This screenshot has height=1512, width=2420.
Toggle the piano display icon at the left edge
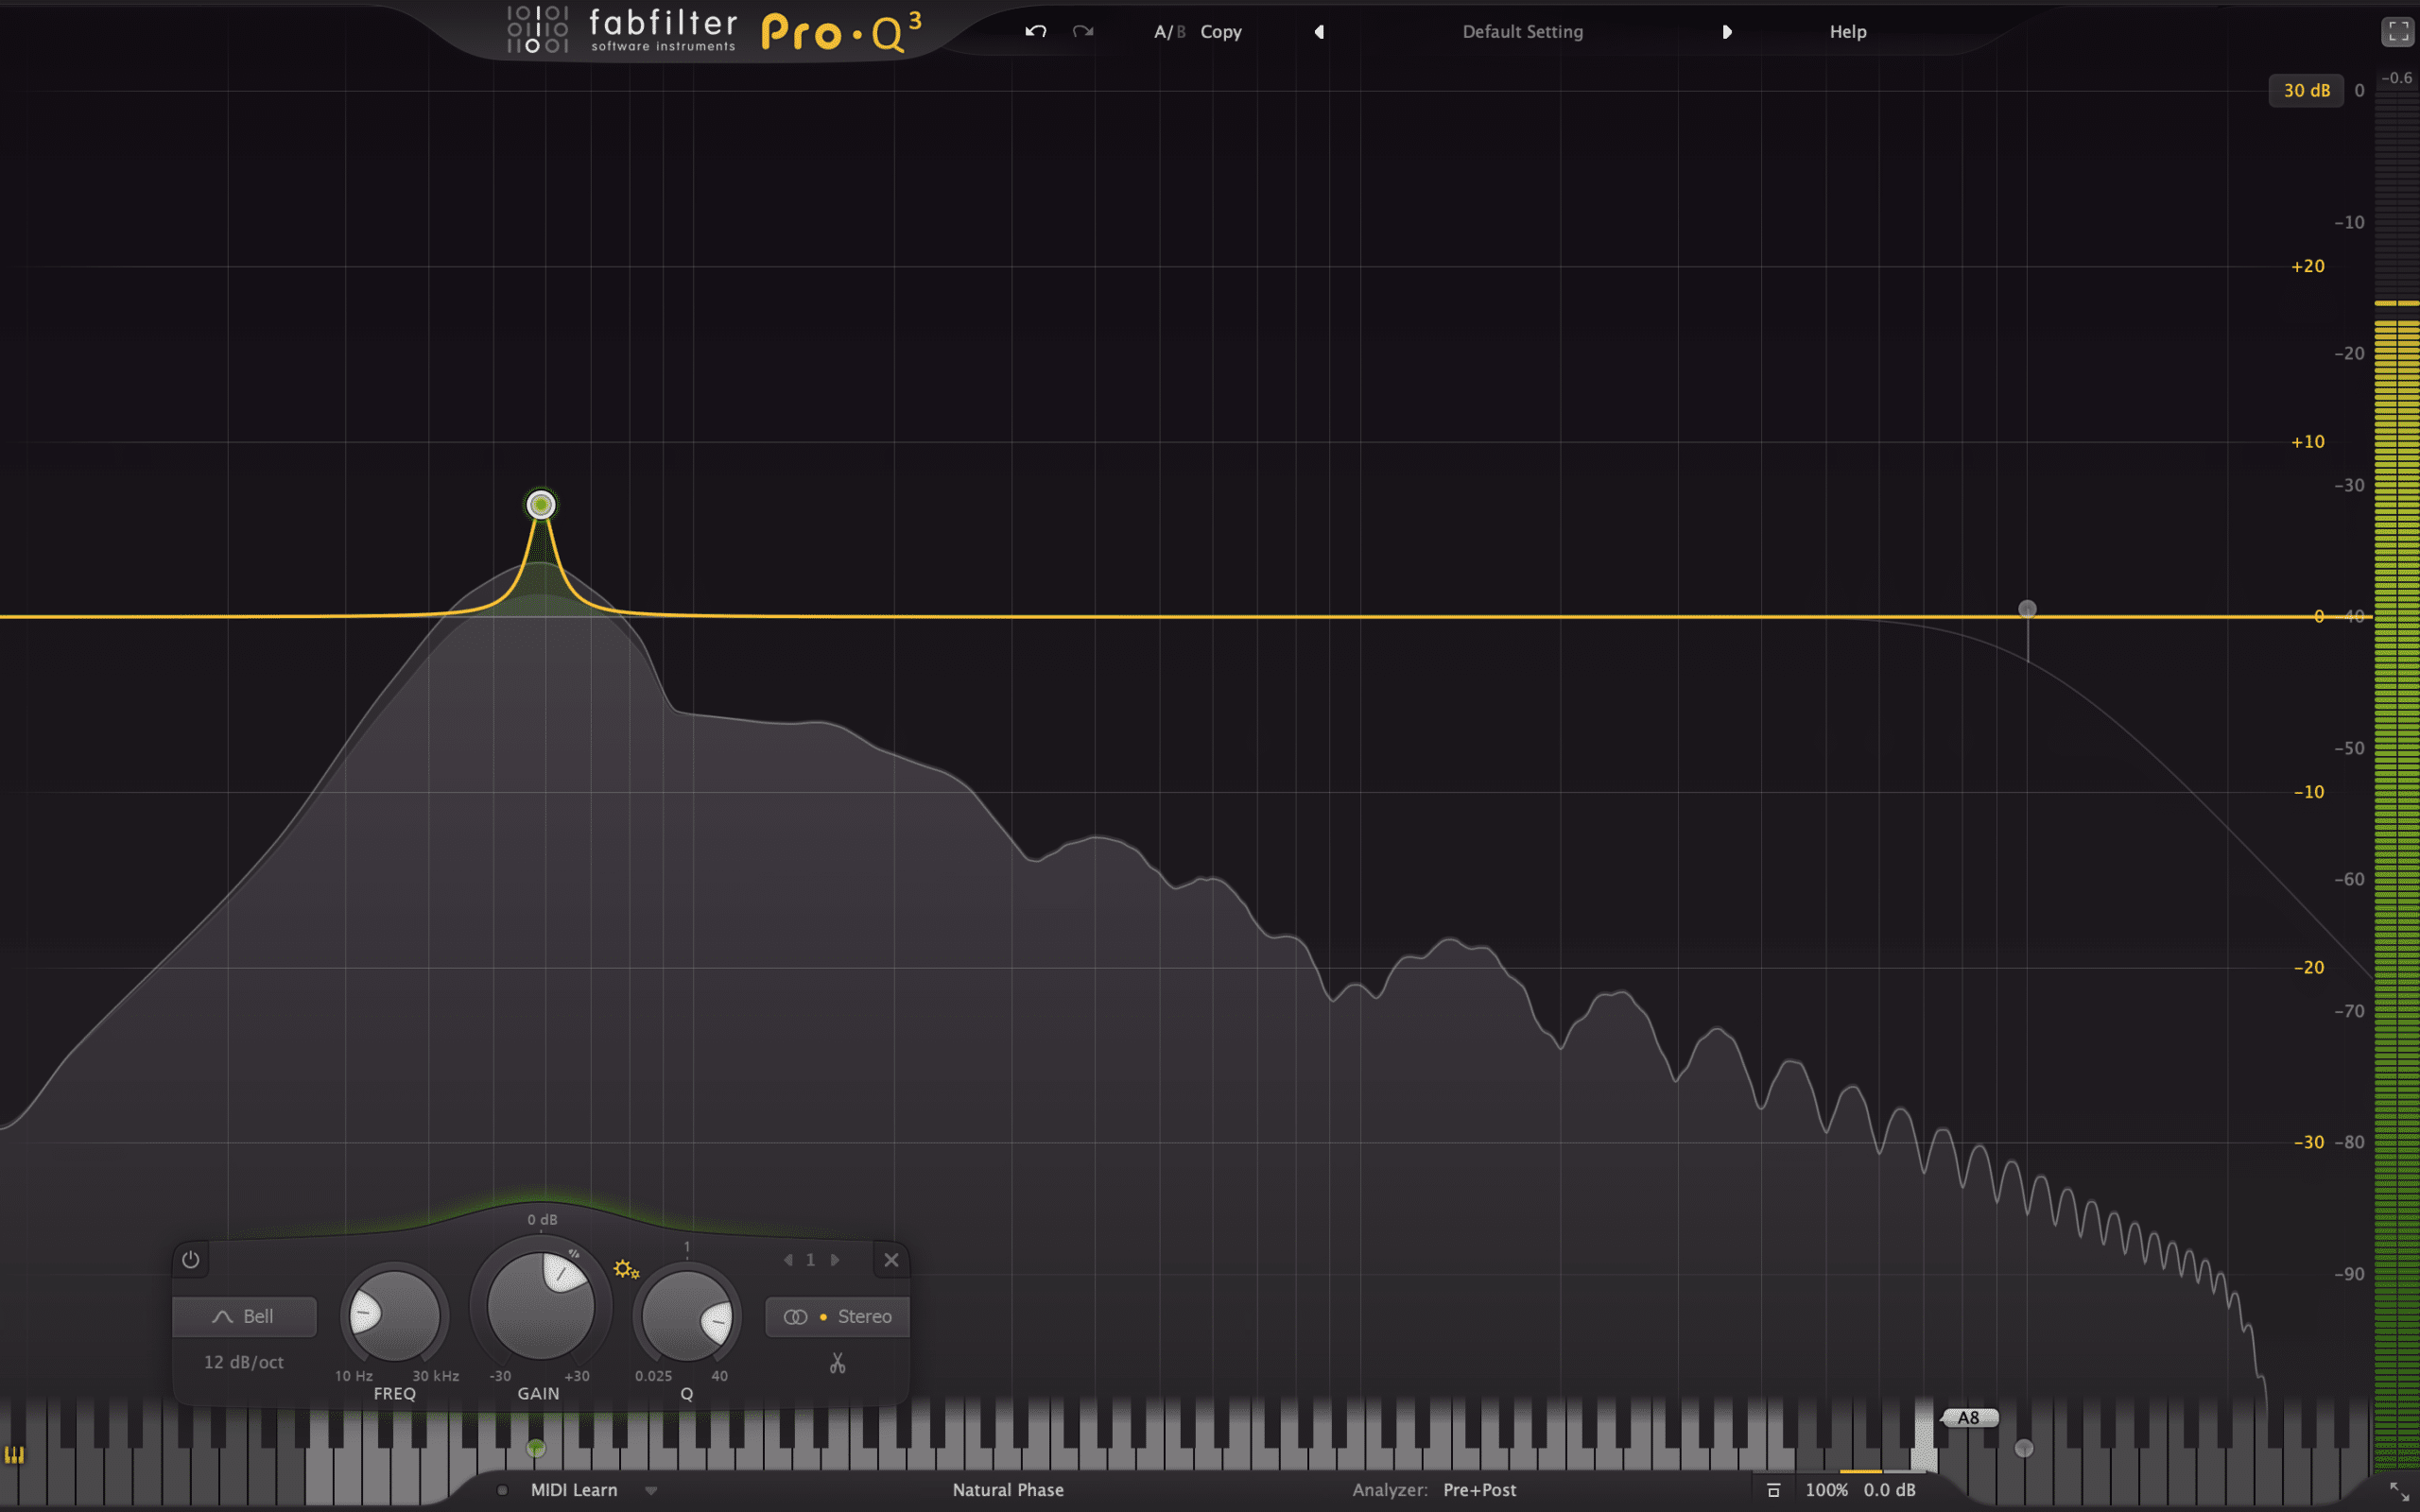point(14,1455)
